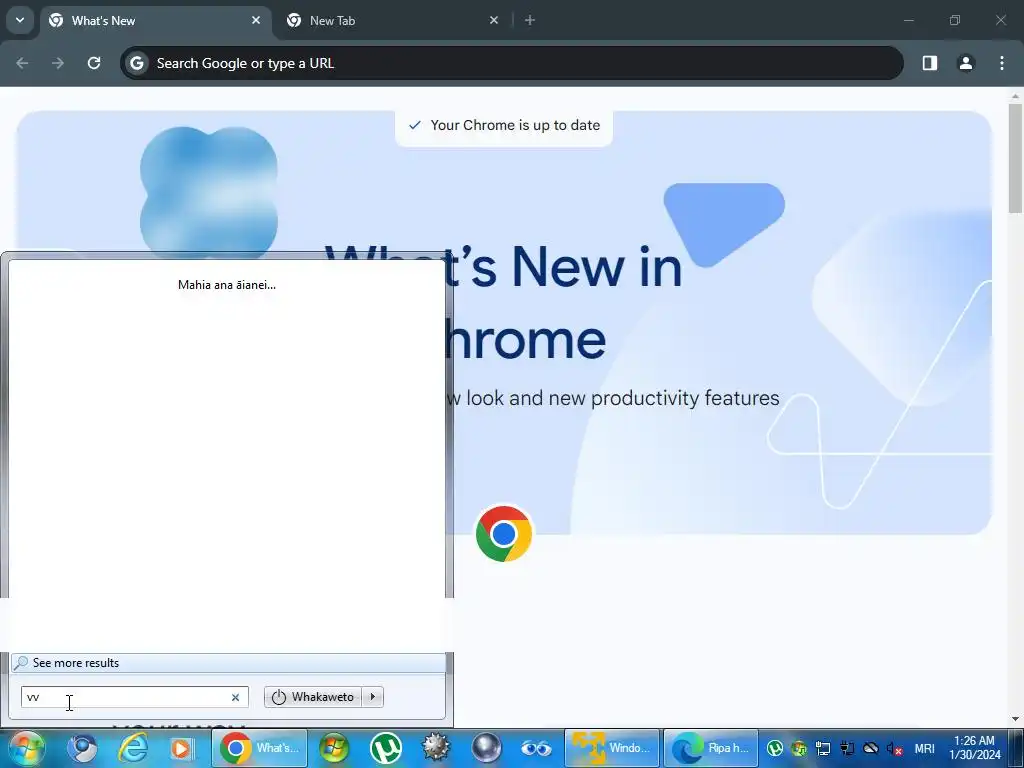Minimize the Chrome window
This screenshot has width=1024, height=768.
908,20
